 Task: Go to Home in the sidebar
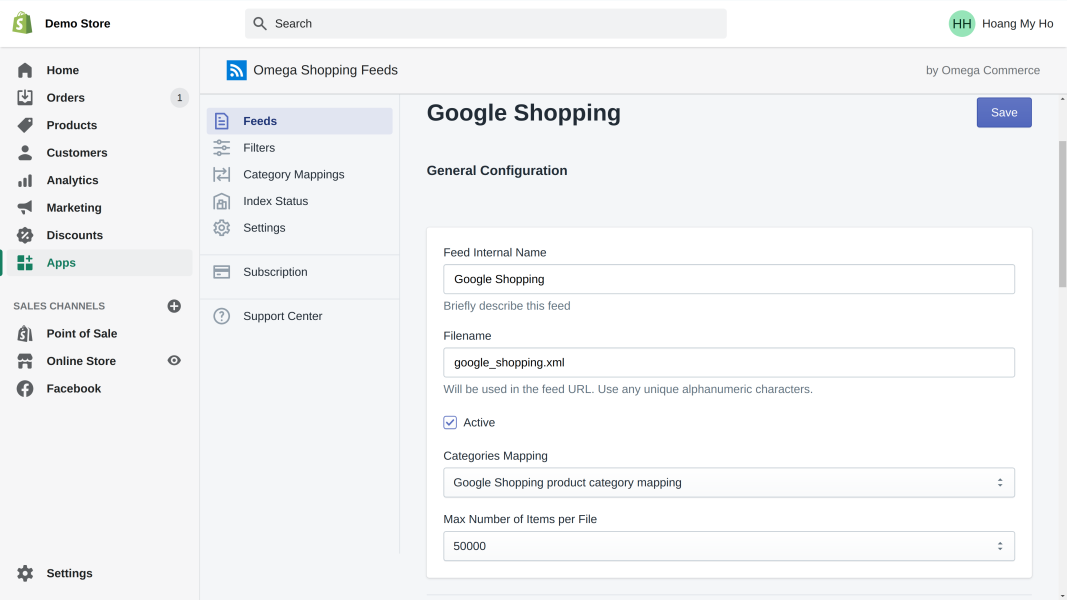coord(63,70)
